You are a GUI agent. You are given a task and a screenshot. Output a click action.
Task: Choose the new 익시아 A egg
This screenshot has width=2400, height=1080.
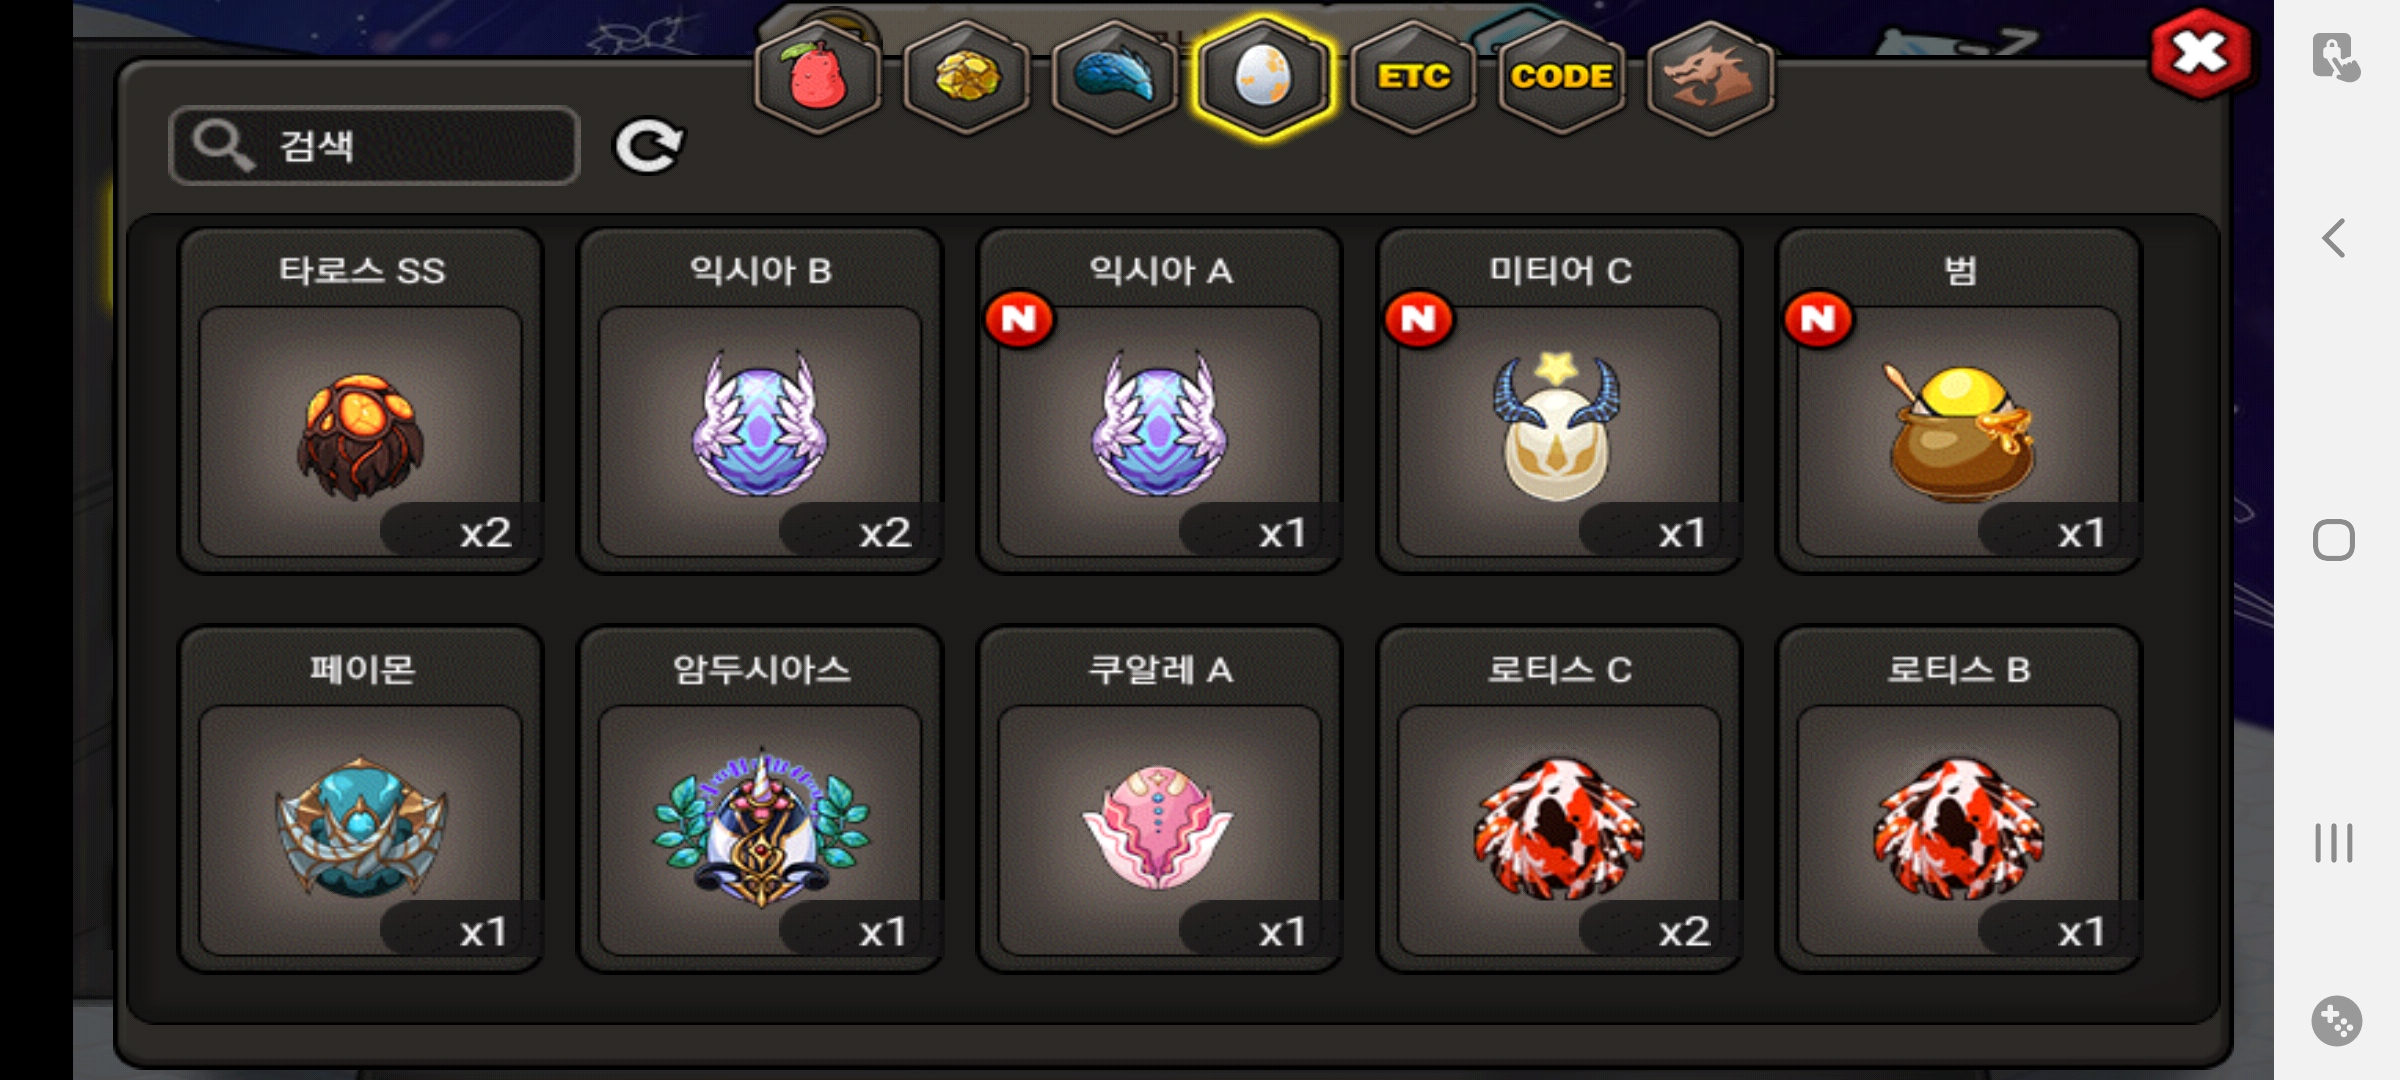[1160, 400]
